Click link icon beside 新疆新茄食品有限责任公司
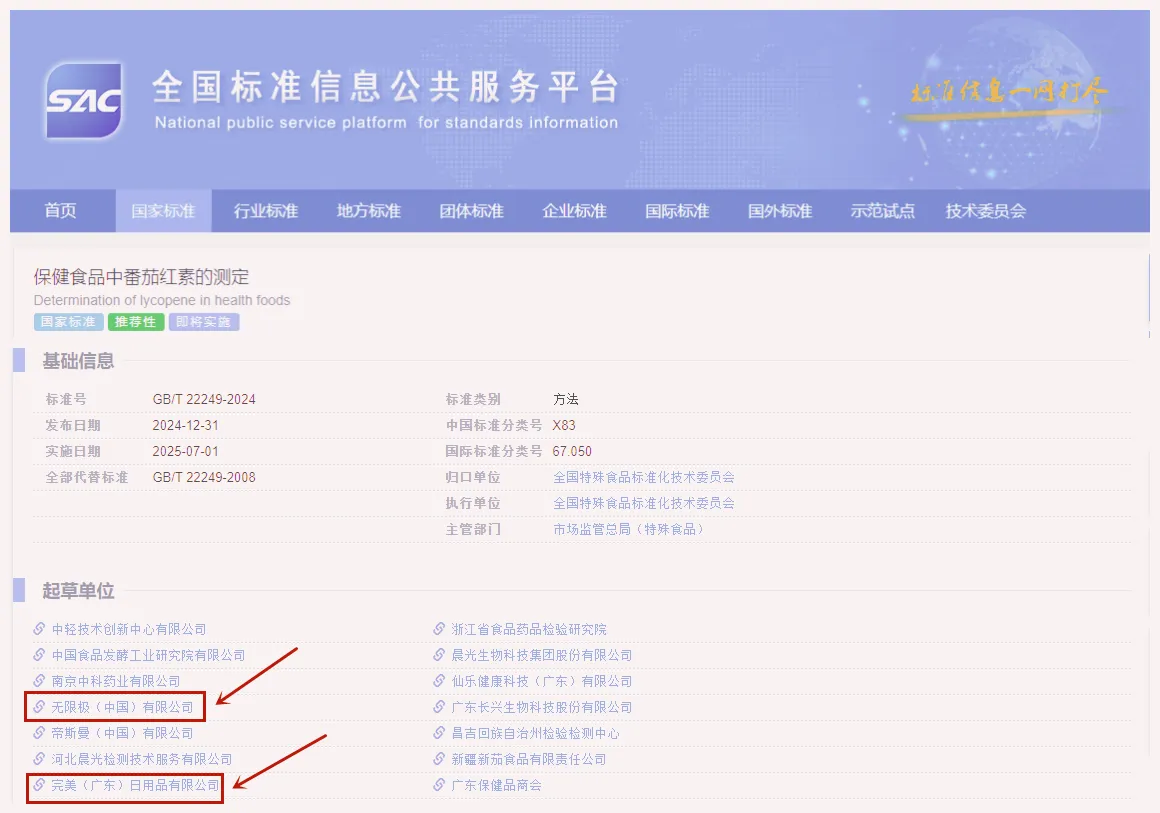 tap(439, 759)
